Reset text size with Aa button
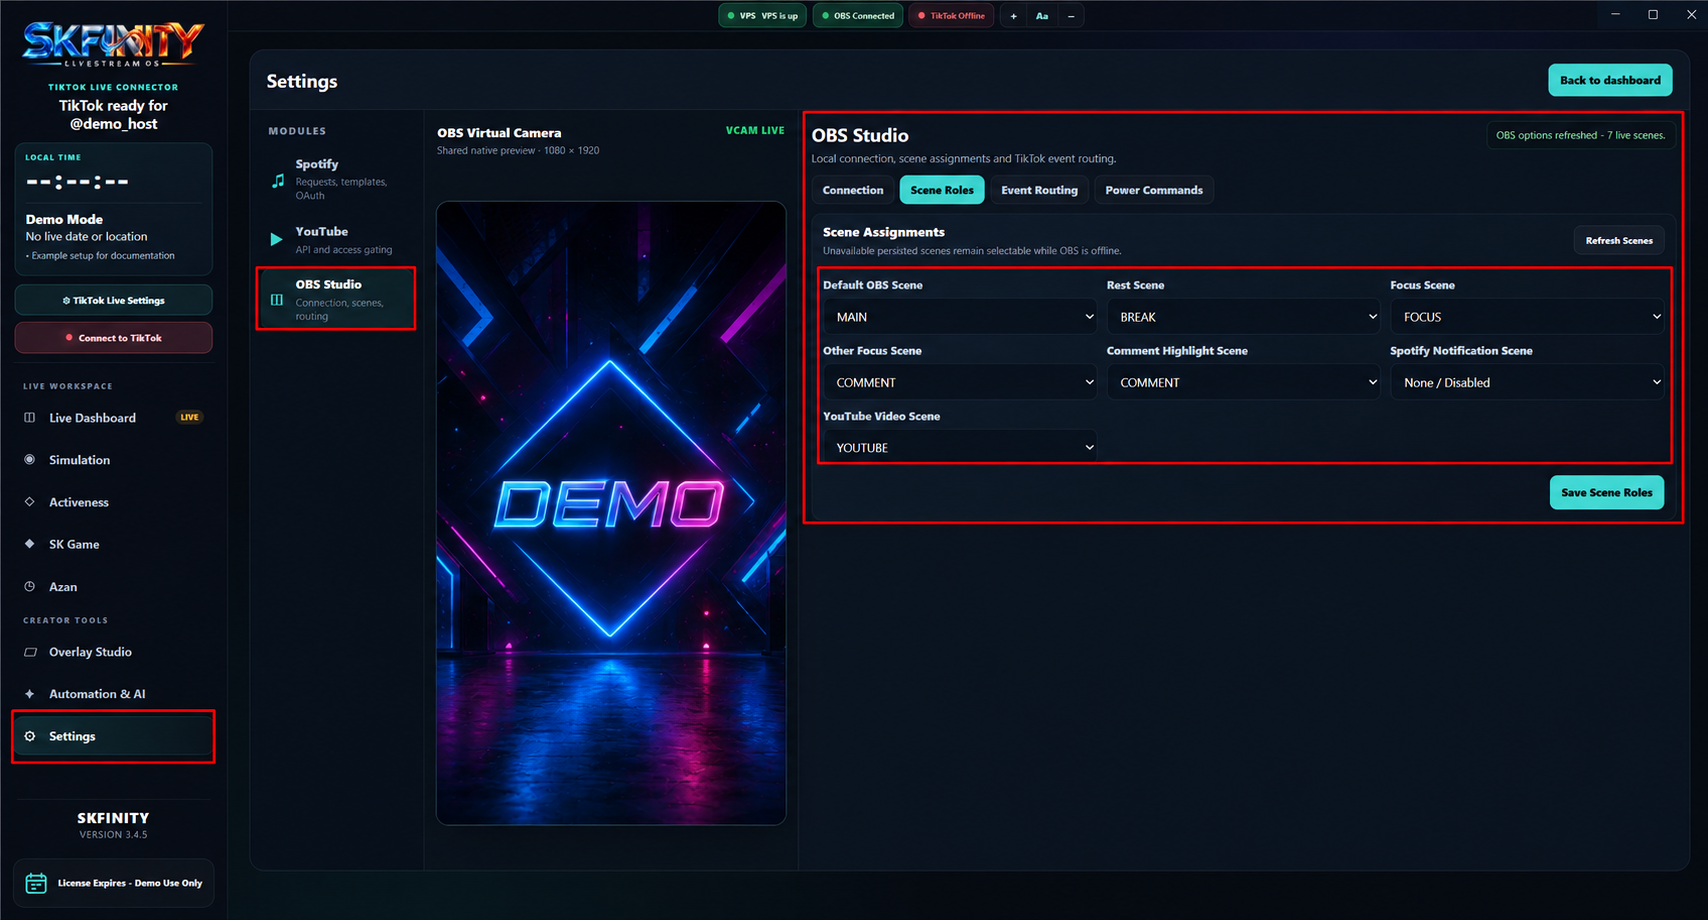The height and width of the screenshot is (920, 1708). (x=1042, y=16)
